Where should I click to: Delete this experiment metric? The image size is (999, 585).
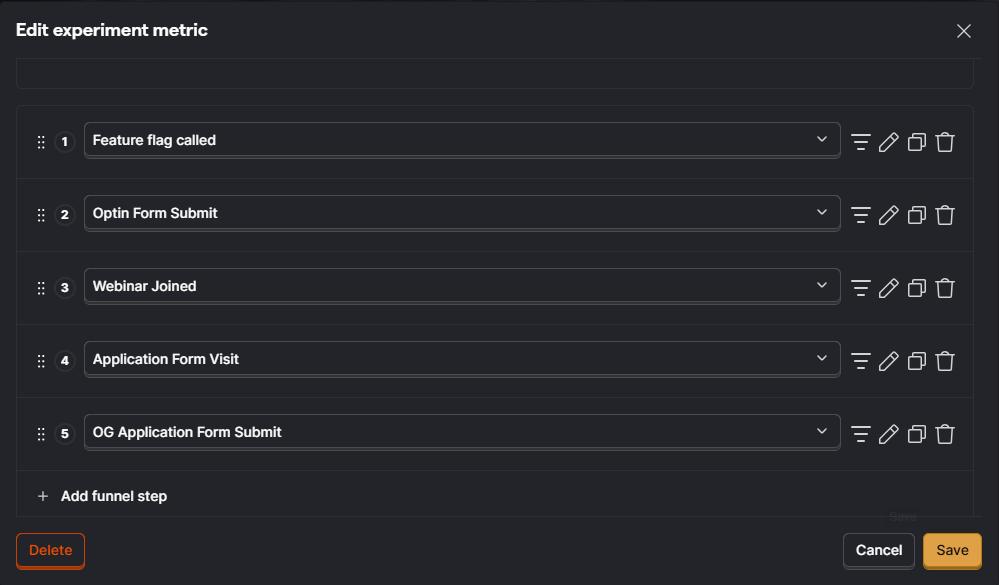(50, 550)
